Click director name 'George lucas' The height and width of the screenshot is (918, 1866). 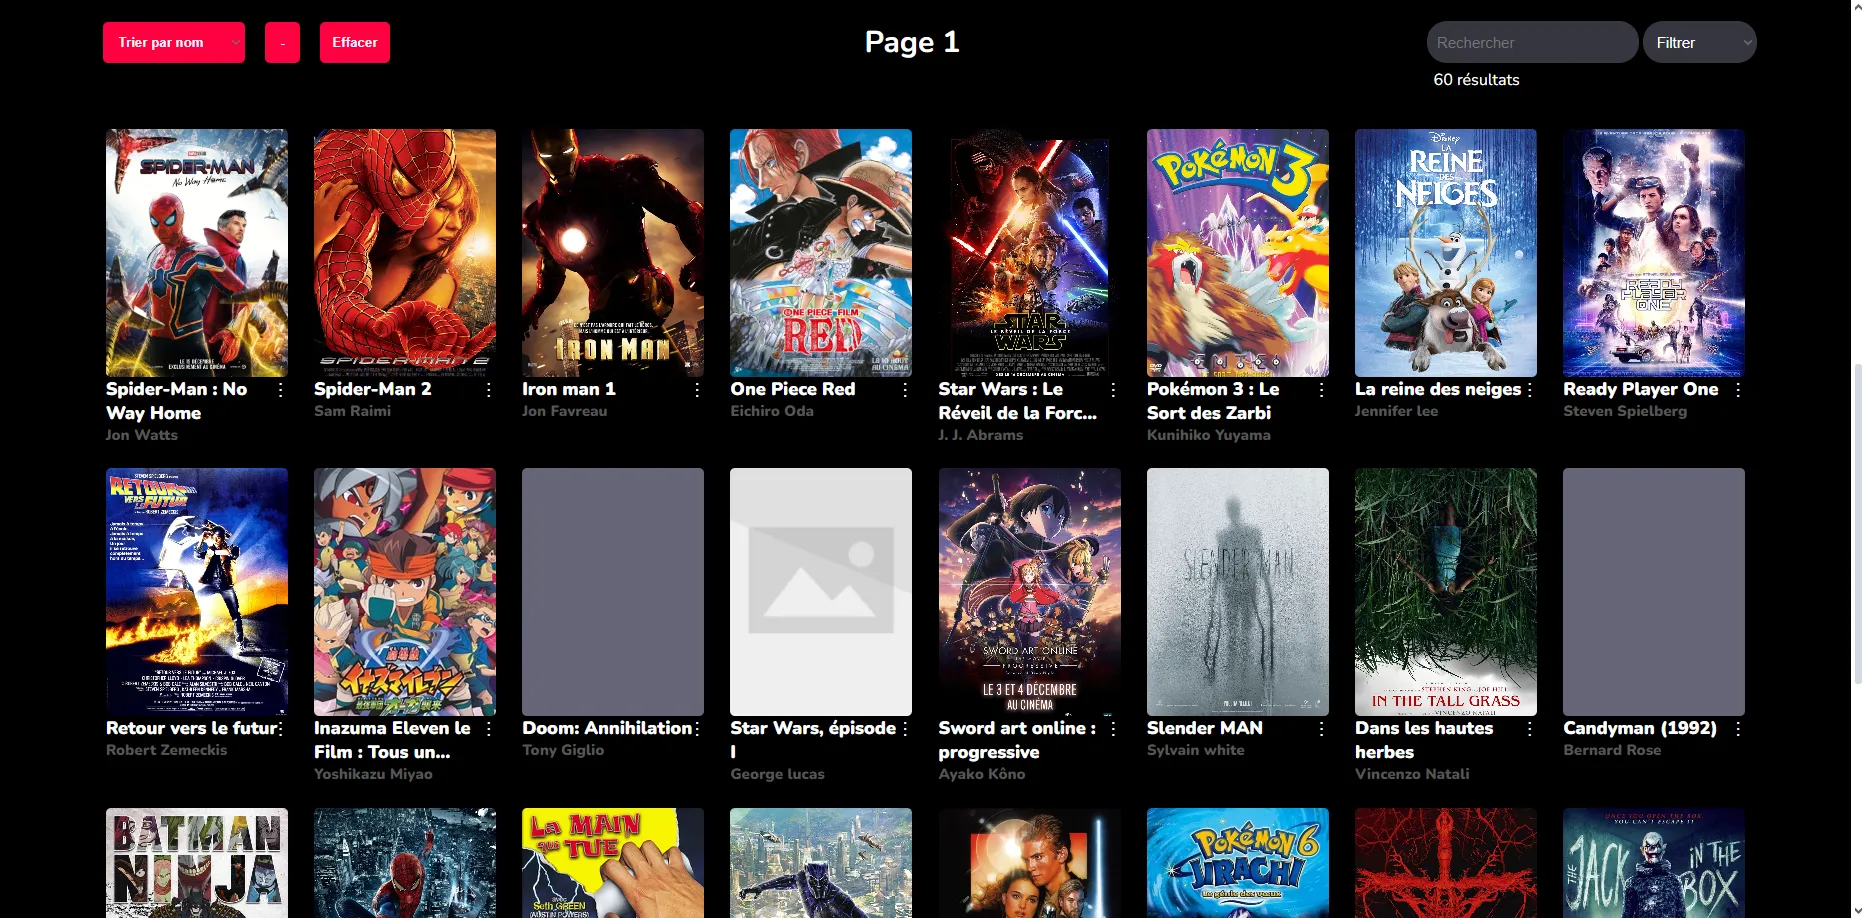pos(778,774)
